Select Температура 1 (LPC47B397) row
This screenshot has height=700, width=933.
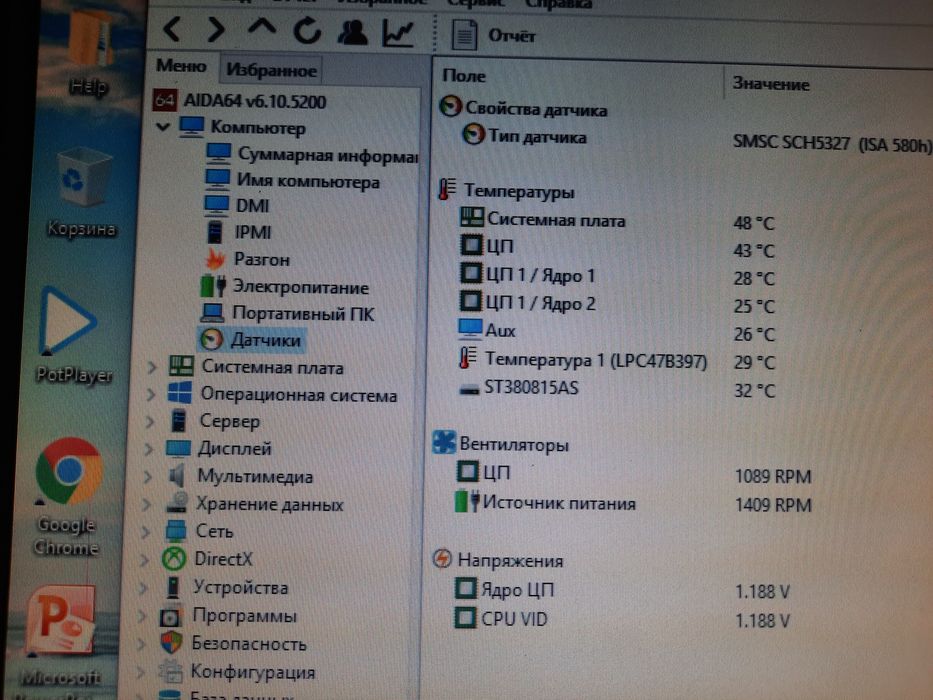pos(583,359)
